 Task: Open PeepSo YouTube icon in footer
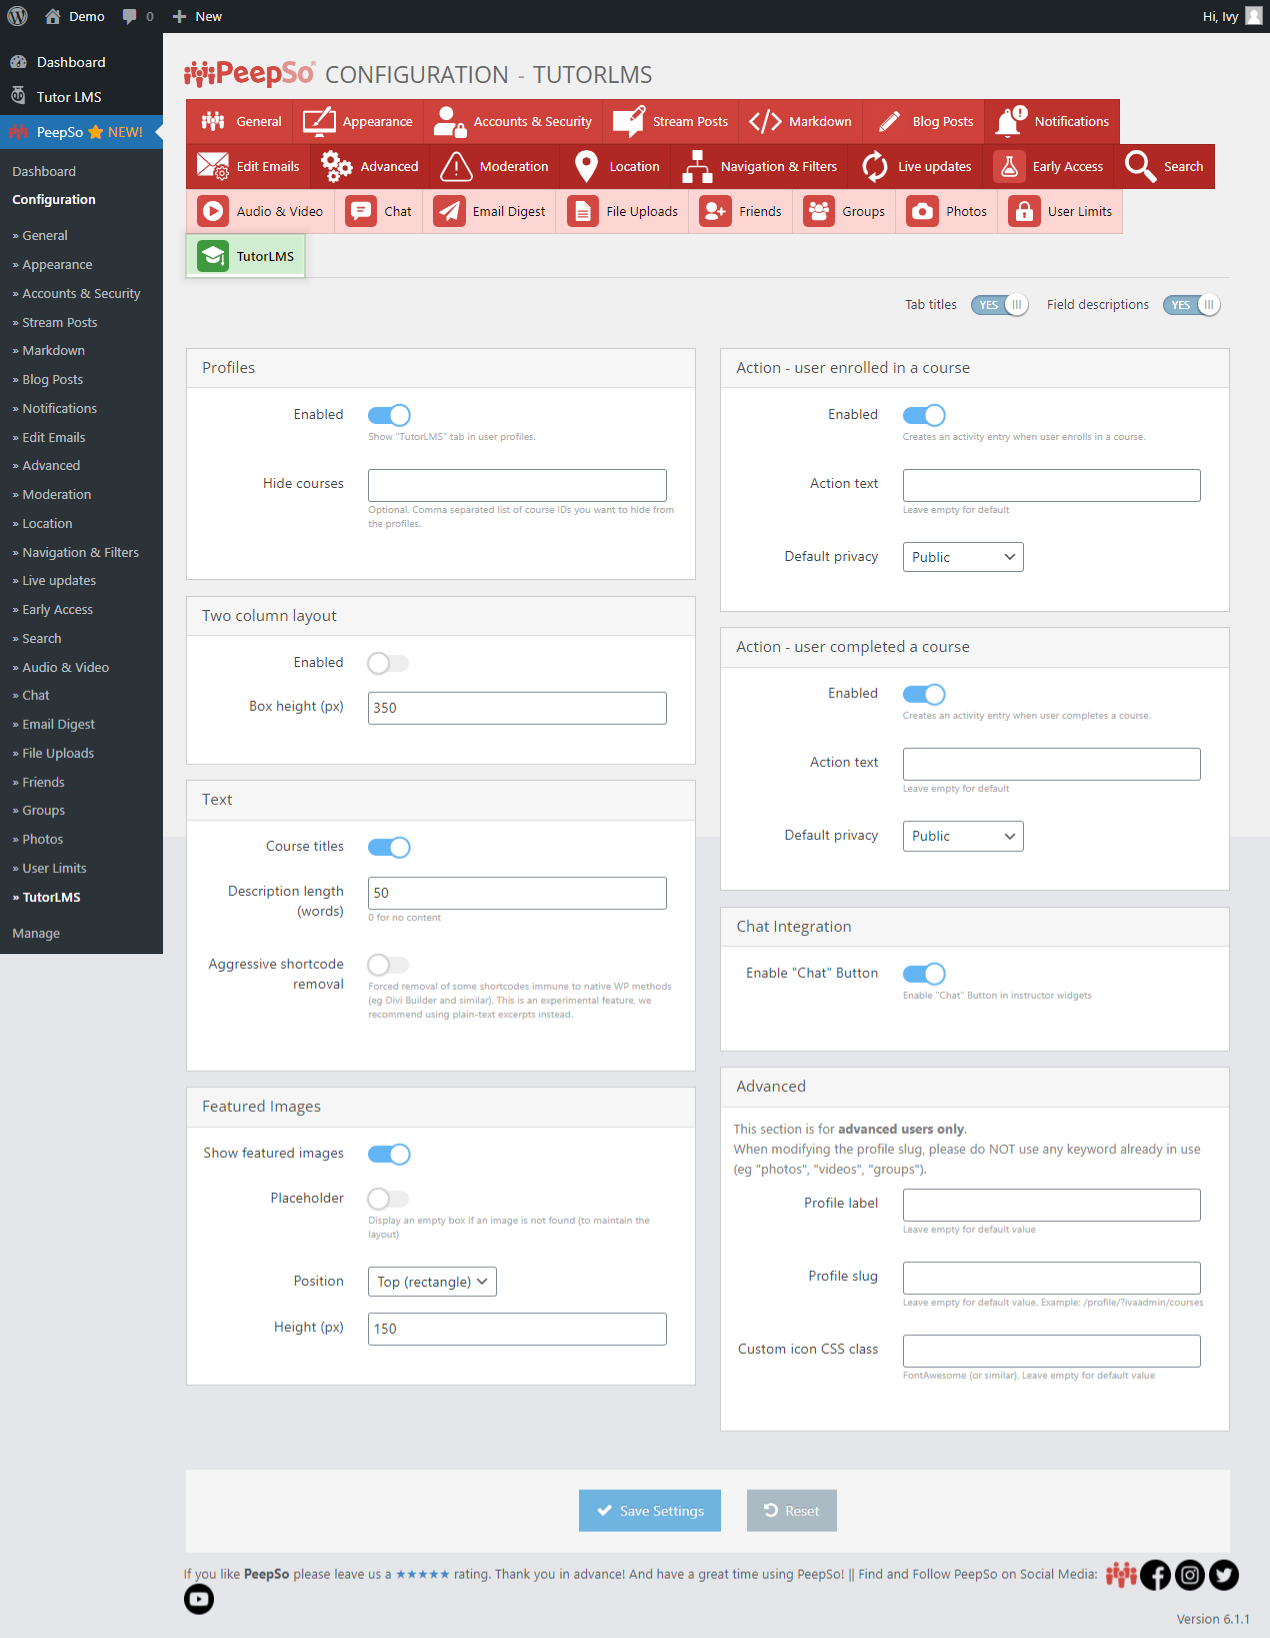click(x=199, y=1599)
